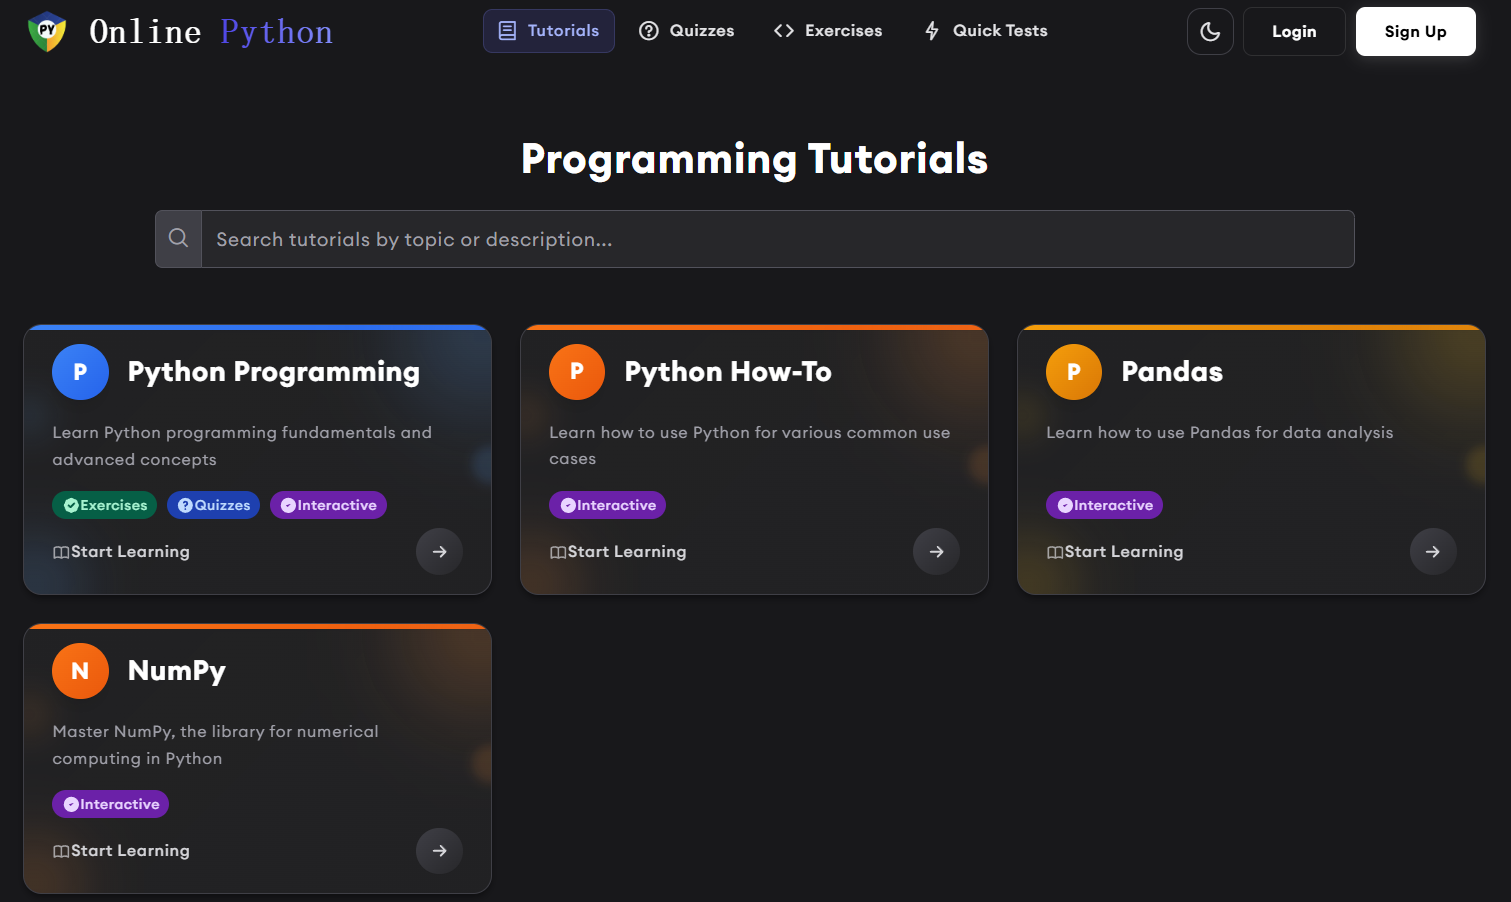This screenshot has height=902, width=1511.
Task: Open the Quizzes section from the navigation
Action: pos(687,31)
